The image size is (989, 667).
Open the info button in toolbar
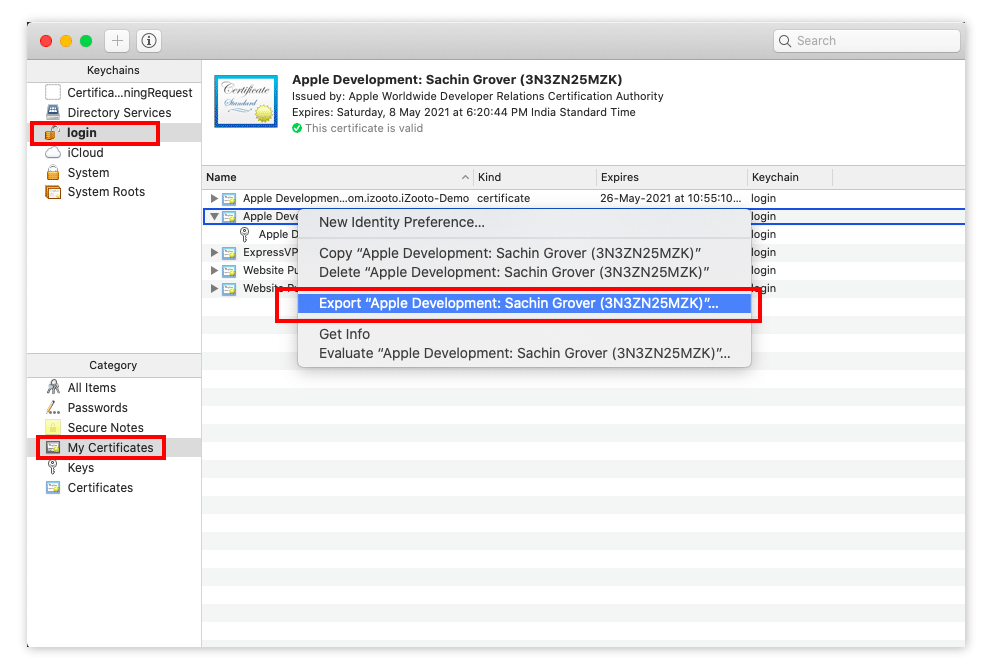[x=149, y=41]
